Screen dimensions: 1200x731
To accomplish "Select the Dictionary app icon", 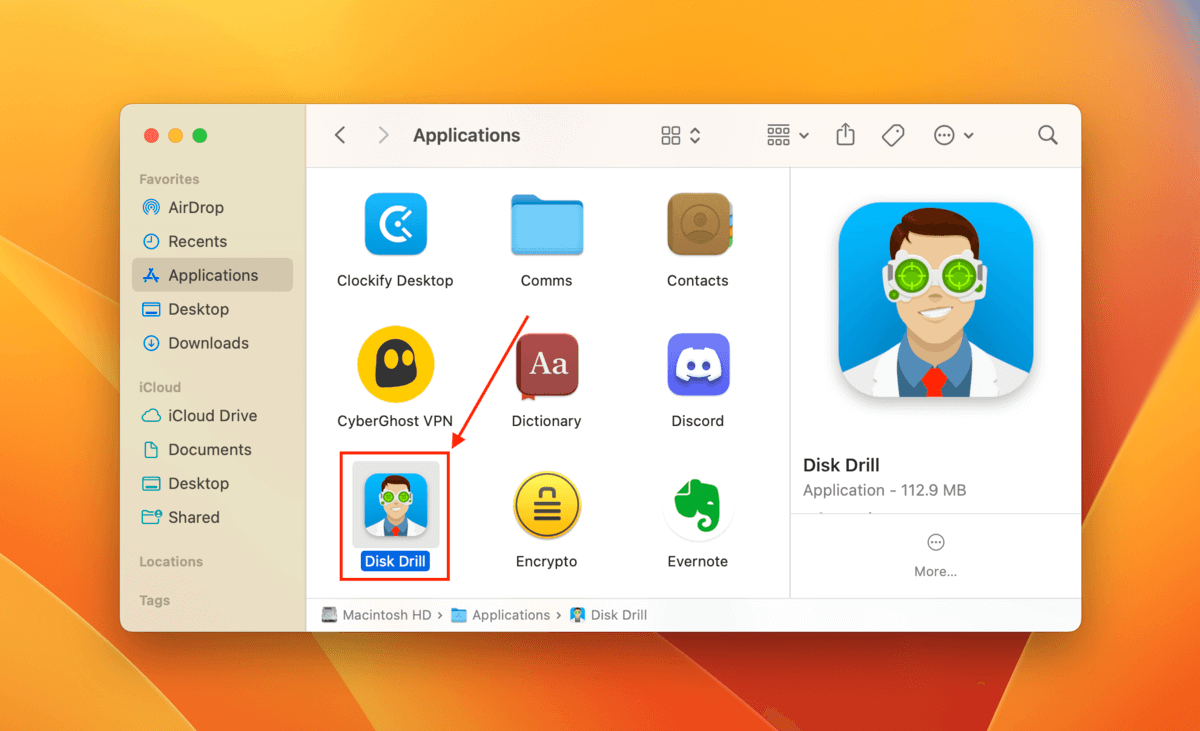I will tap(546, 366).
